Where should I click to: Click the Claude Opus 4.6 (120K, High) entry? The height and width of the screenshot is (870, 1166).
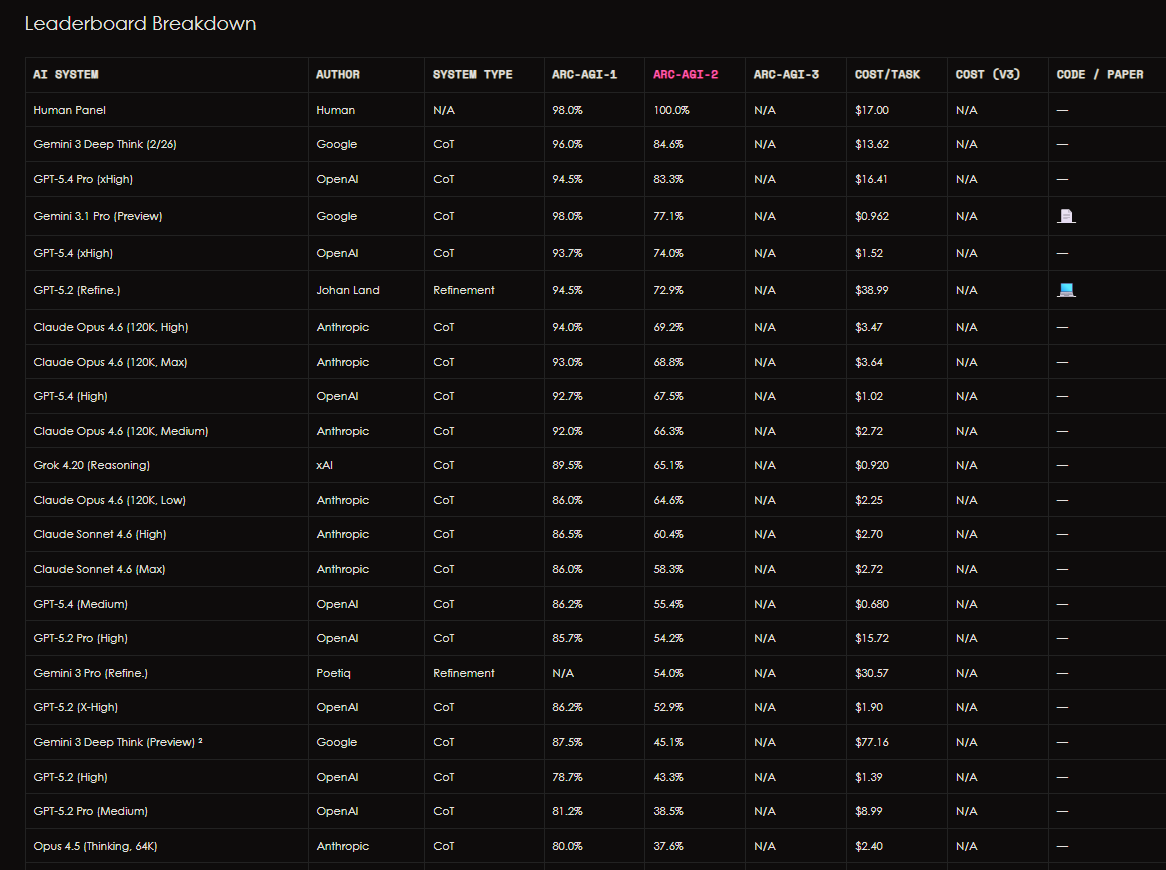(110, 327)
